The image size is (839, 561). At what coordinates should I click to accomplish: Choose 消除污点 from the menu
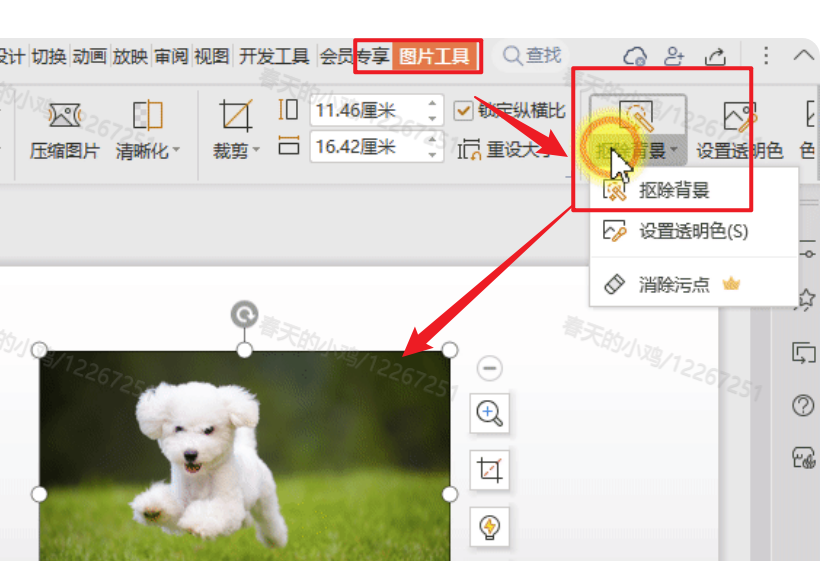coord(694,284)
